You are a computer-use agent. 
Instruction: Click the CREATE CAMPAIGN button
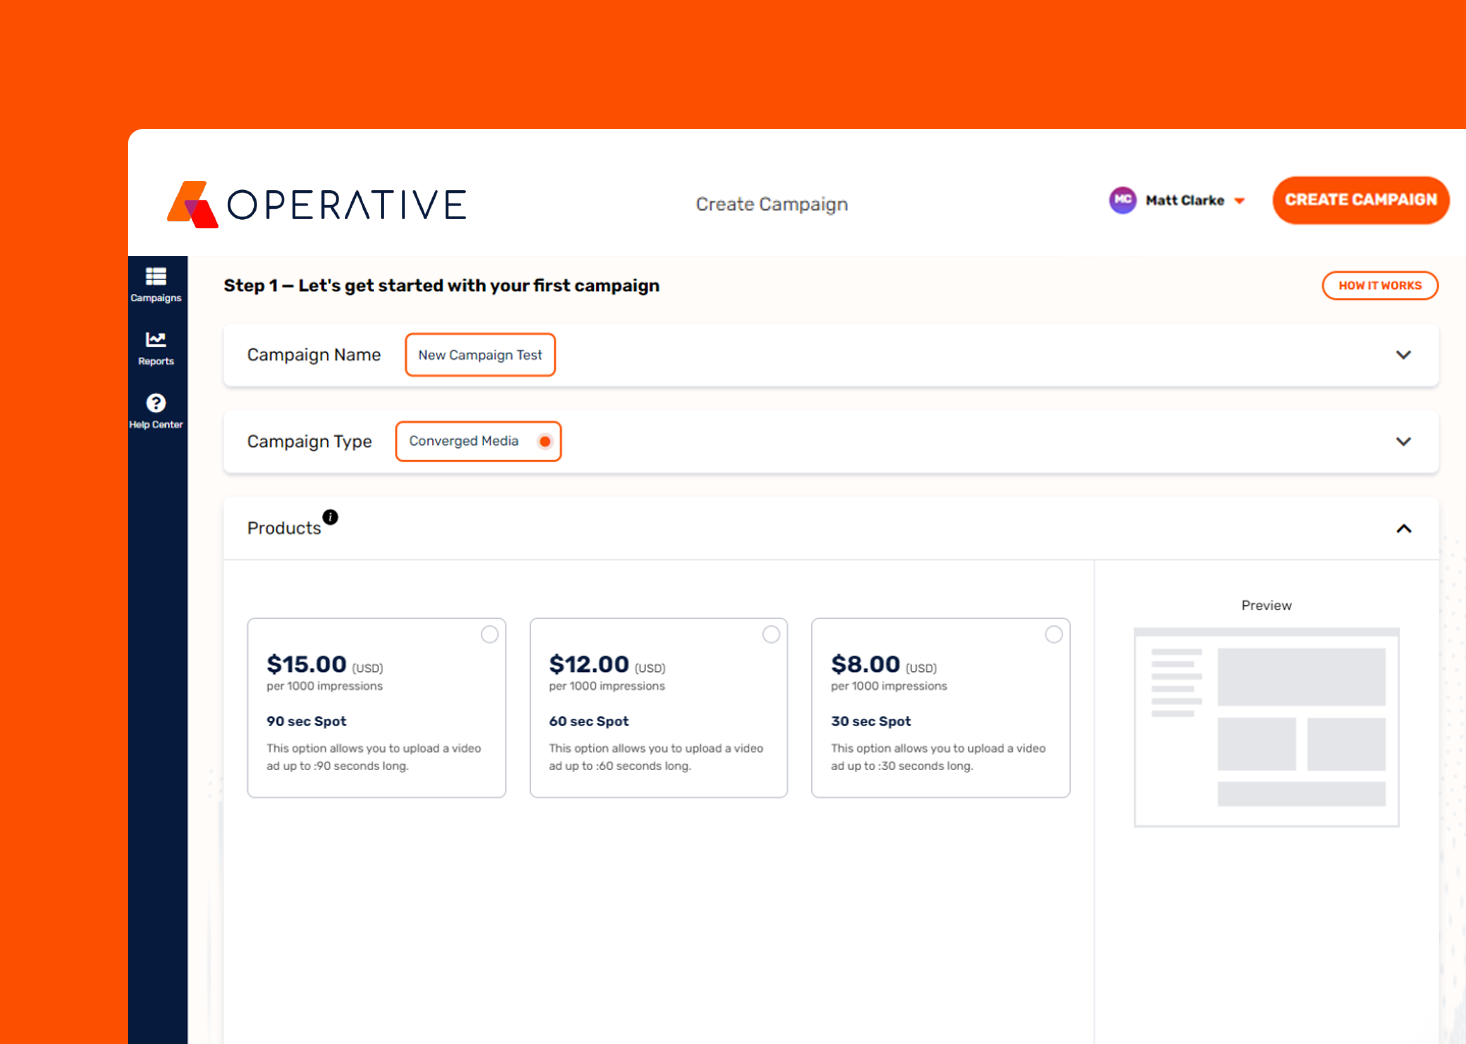tap(1360, 200)
